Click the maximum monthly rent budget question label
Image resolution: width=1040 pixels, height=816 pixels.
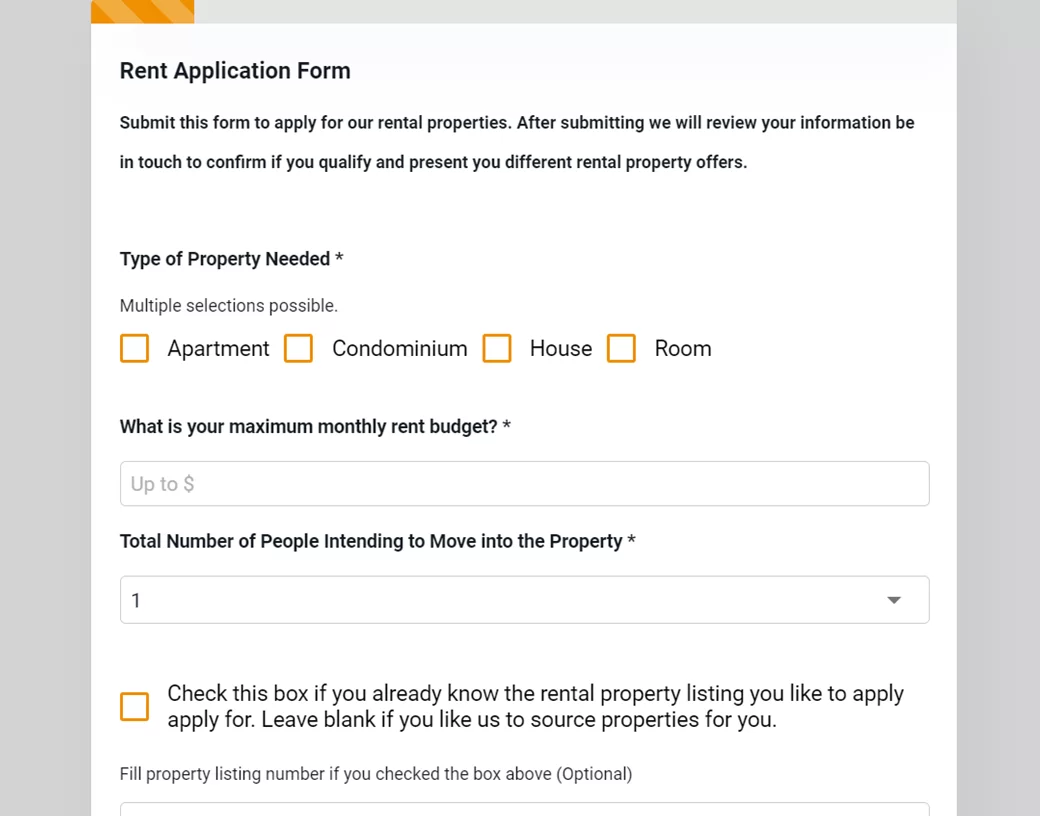point(309,427)
